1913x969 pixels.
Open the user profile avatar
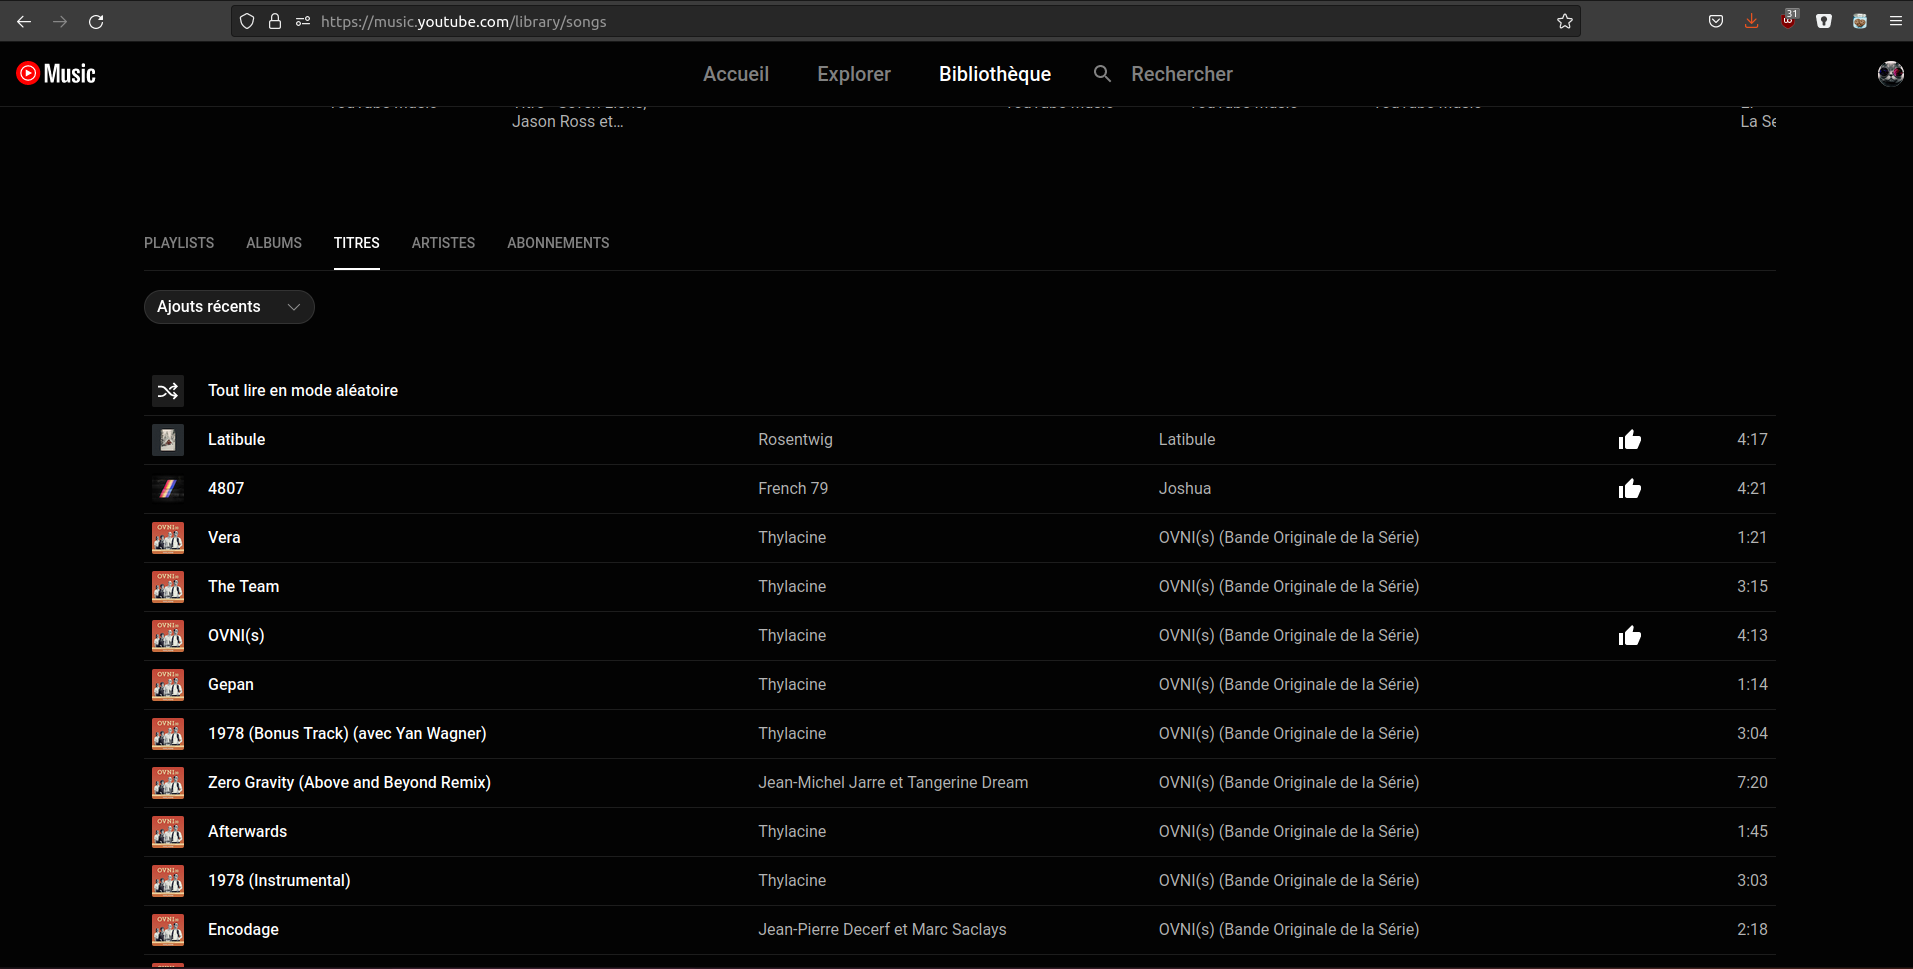pyautogui.click(x=1890, y=73)
